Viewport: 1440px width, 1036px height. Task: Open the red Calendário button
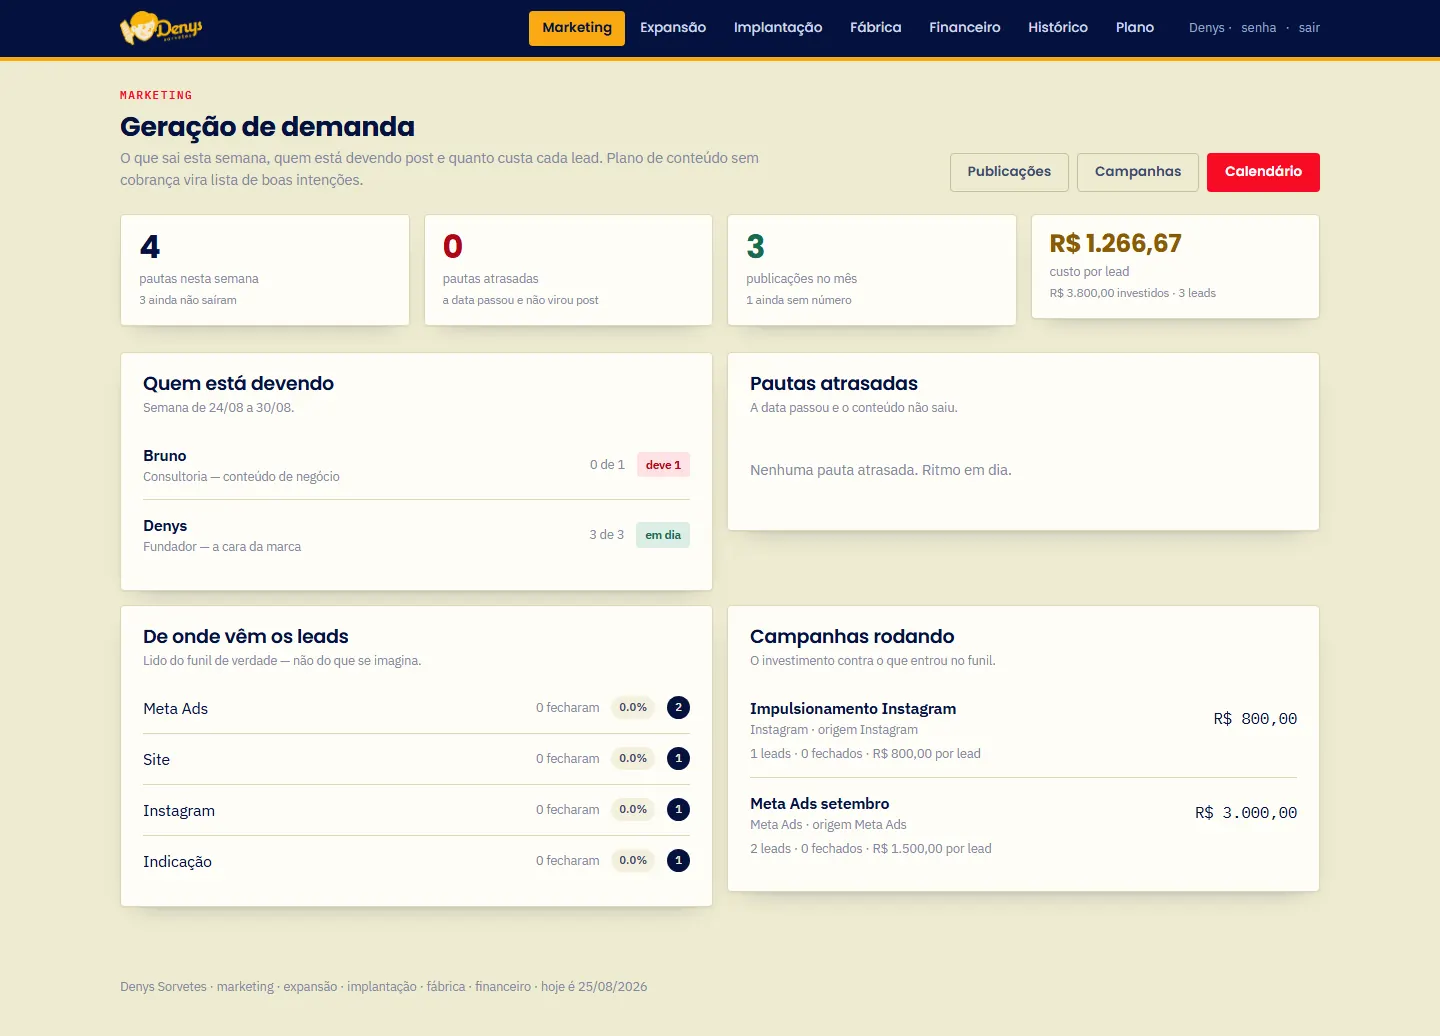[x=1263, y=172]
